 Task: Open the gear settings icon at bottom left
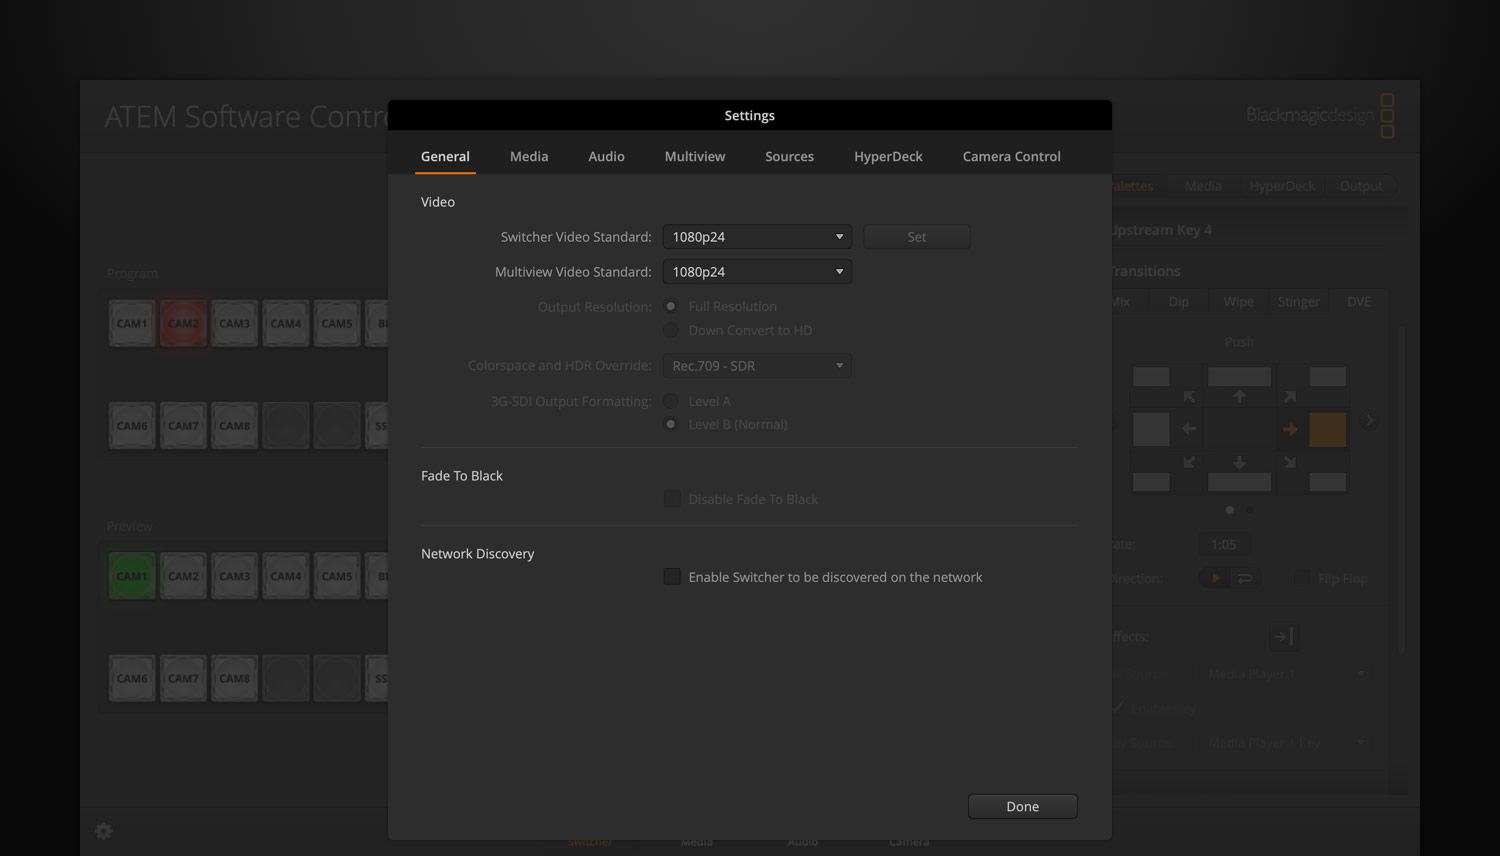coord(103,831)
